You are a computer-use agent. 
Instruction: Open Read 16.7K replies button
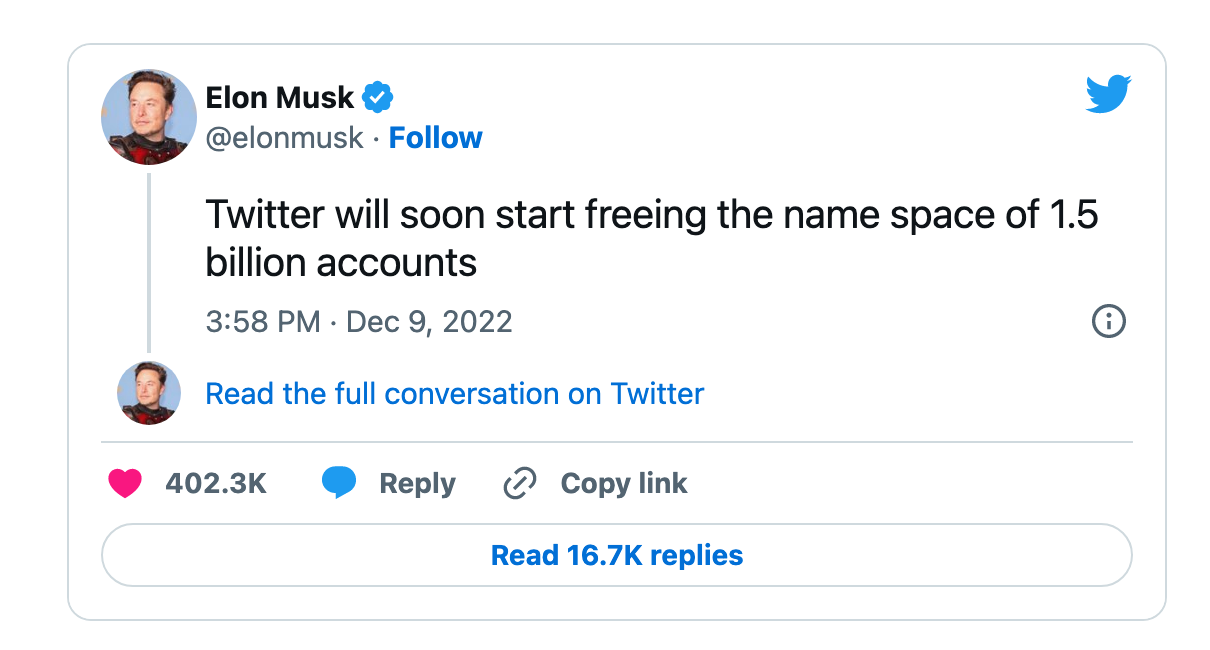coord(616,555)
